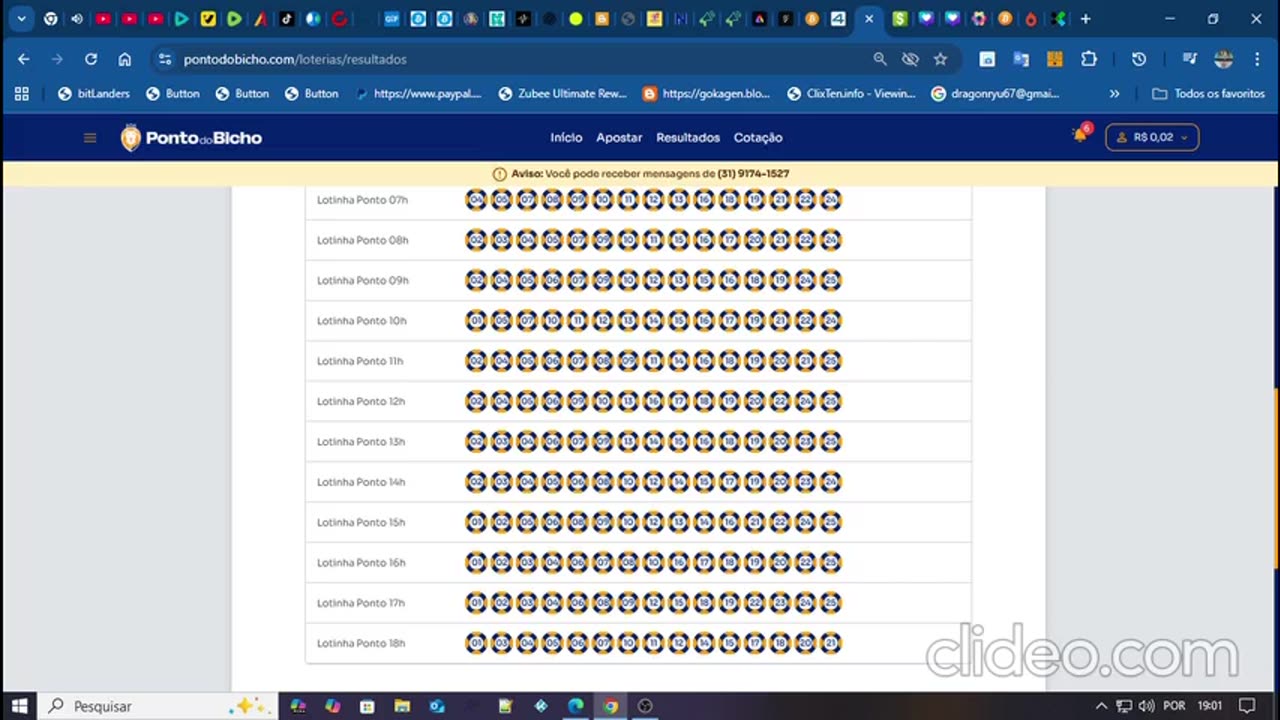Open the media control playlist icon
Viewport: 1280px width, 720px height.
(1189, 59)
